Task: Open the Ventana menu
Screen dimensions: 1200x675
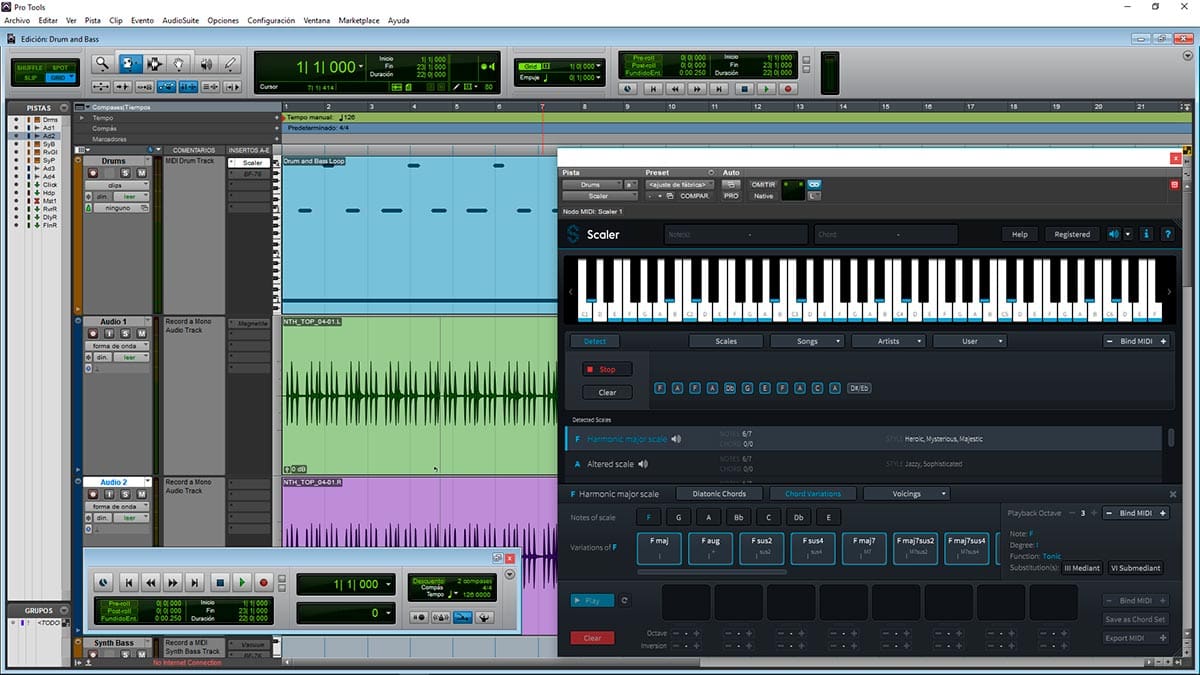Action: pos(316,20)
